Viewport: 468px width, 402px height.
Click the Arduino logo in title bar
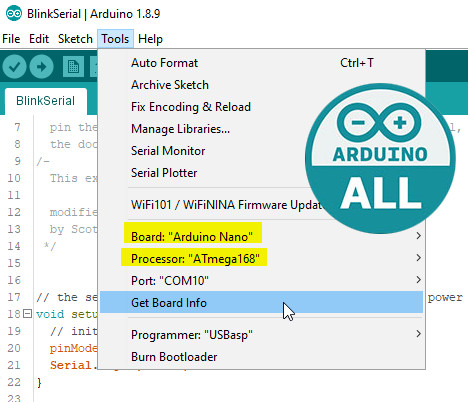pos(14,14)
